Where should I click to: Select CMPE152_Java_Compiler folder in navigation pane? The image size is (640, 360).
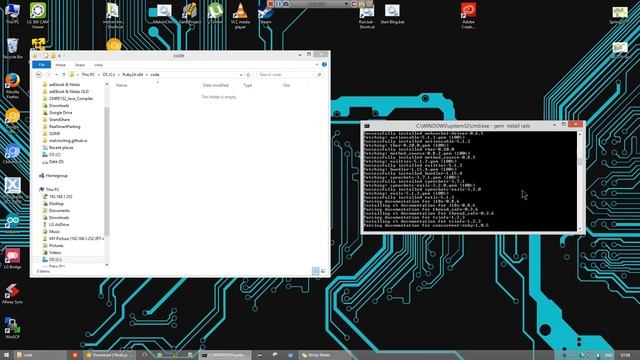pyautogui.click(x=71, y=98)
